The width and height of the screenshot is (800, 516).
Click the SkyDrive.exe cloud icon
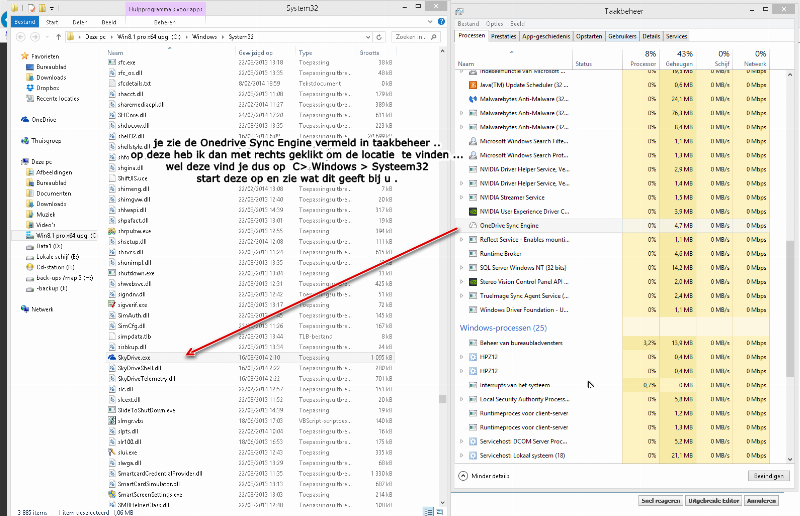[112, 358]
